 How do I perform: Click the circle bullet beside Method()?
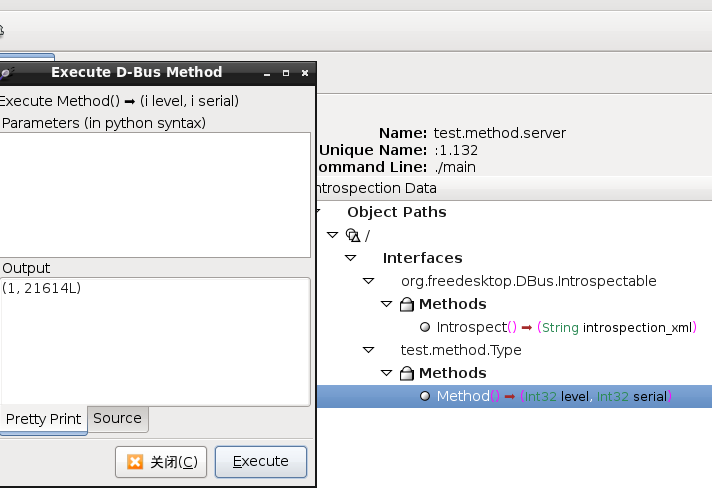[425, 396]
